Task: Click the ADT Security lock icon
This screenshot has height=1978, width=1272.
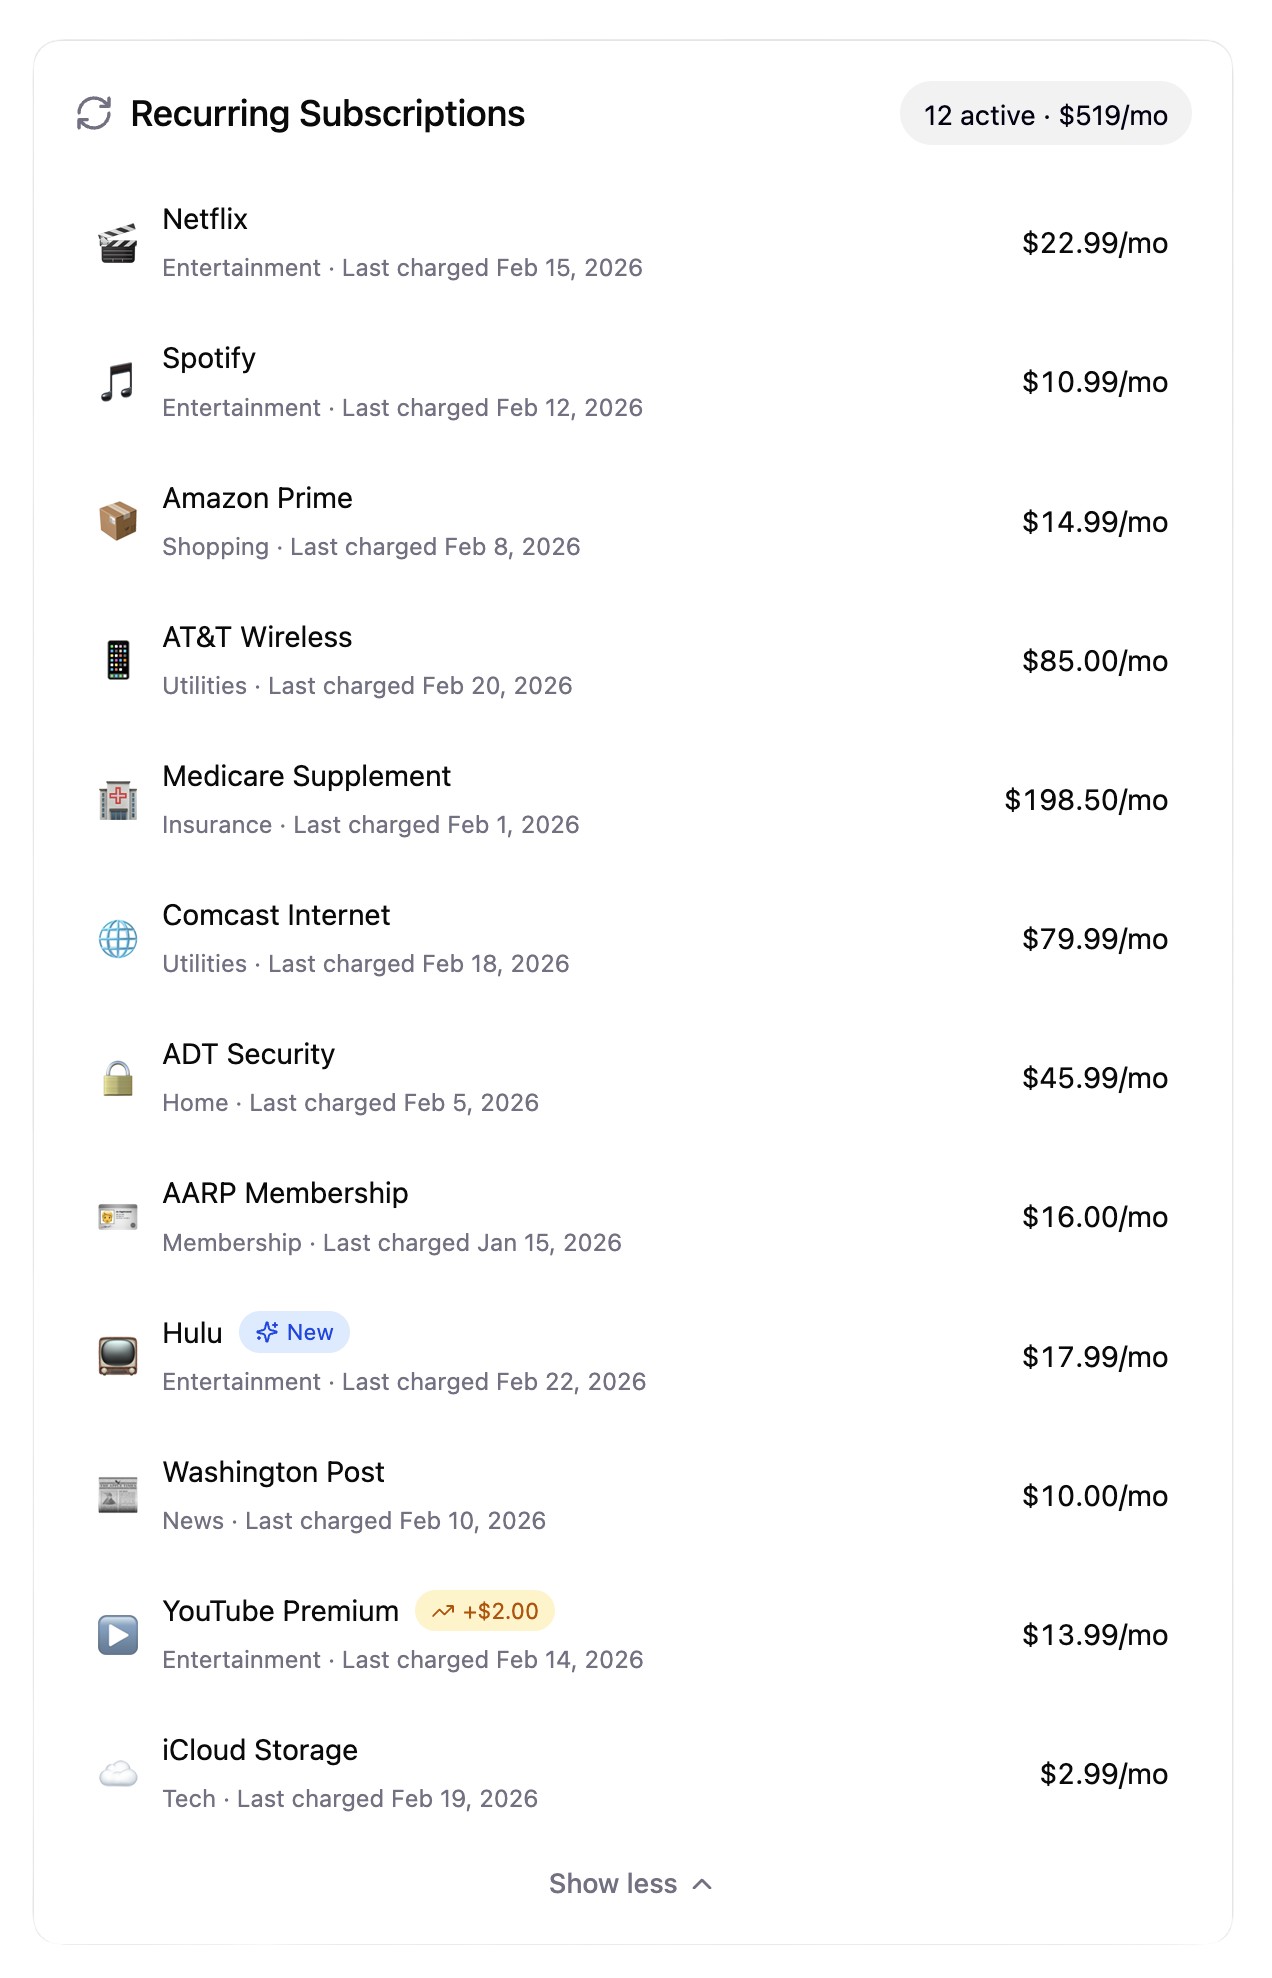Action: [x=116, y=1077]
